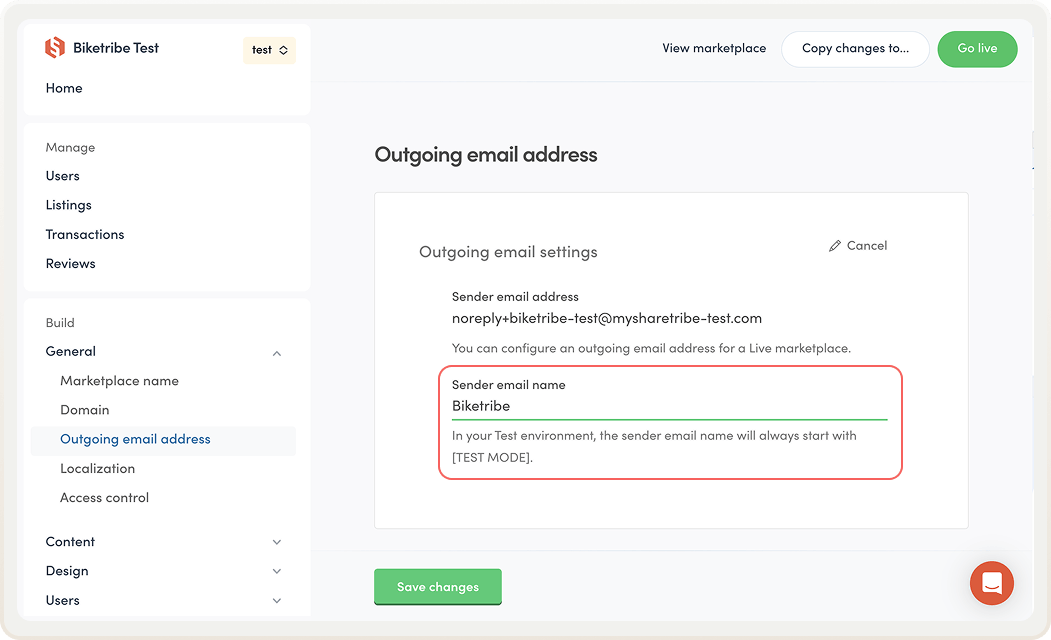Go to the Transactions page
The width and height of the screenshot is (1051, 640).
coord(85,234)
